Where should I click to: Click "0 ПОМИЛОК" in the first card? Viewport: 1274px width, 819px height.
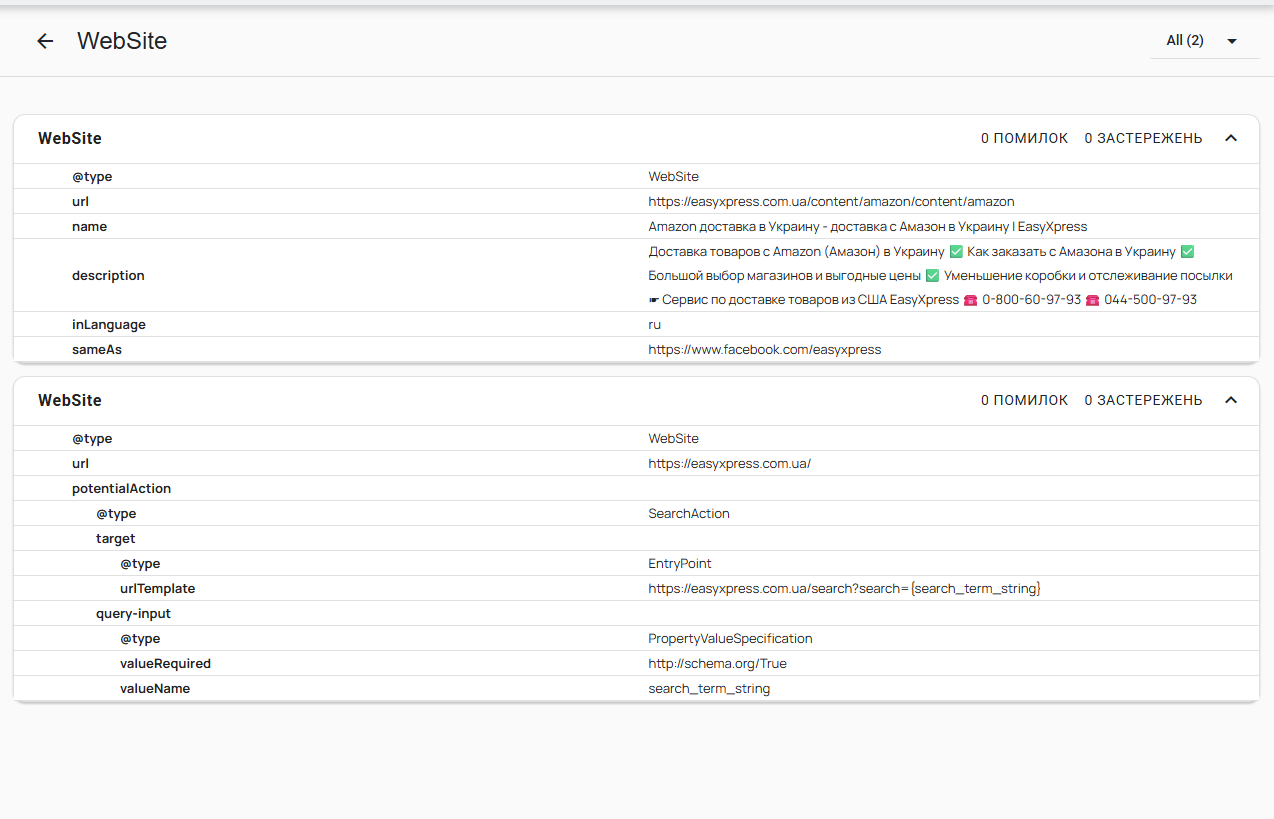[x=1024, y=139]
